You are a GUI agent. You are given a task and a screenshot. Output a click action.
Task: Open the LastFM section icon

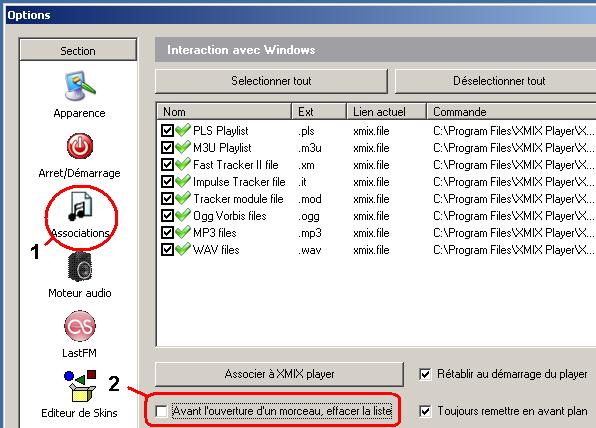(80, 326)
